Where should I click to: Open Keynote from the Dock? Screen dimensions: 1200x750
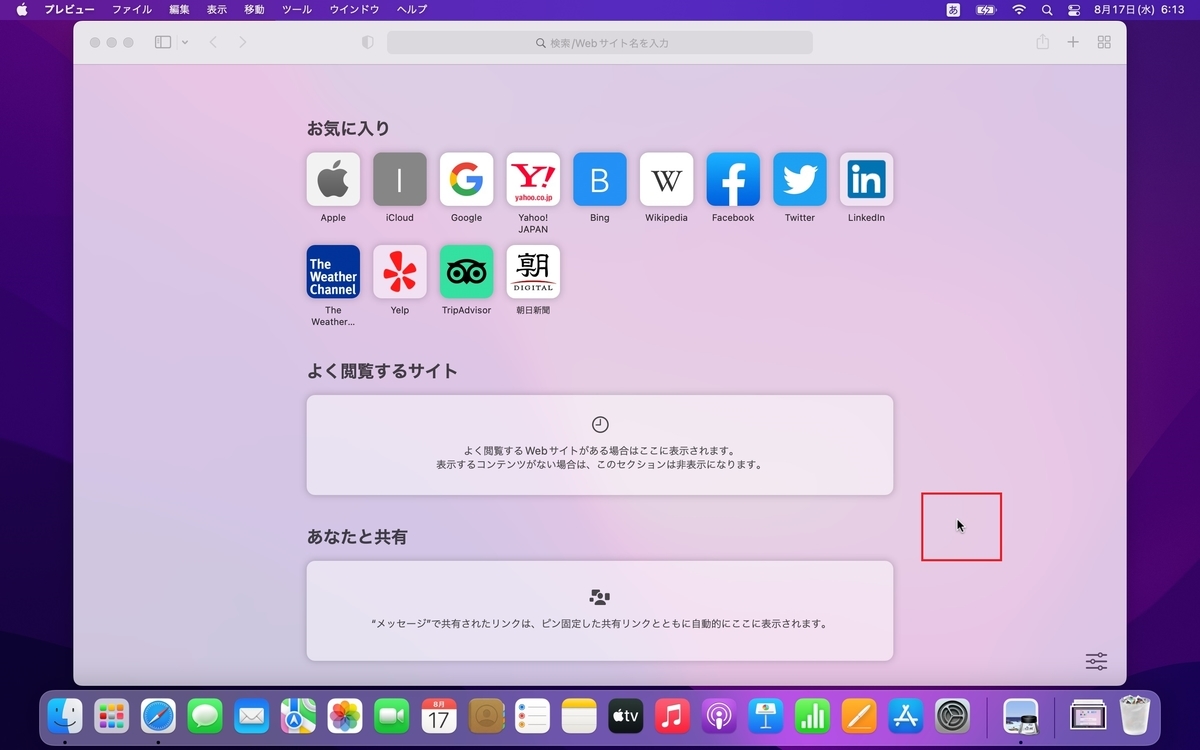766,715
